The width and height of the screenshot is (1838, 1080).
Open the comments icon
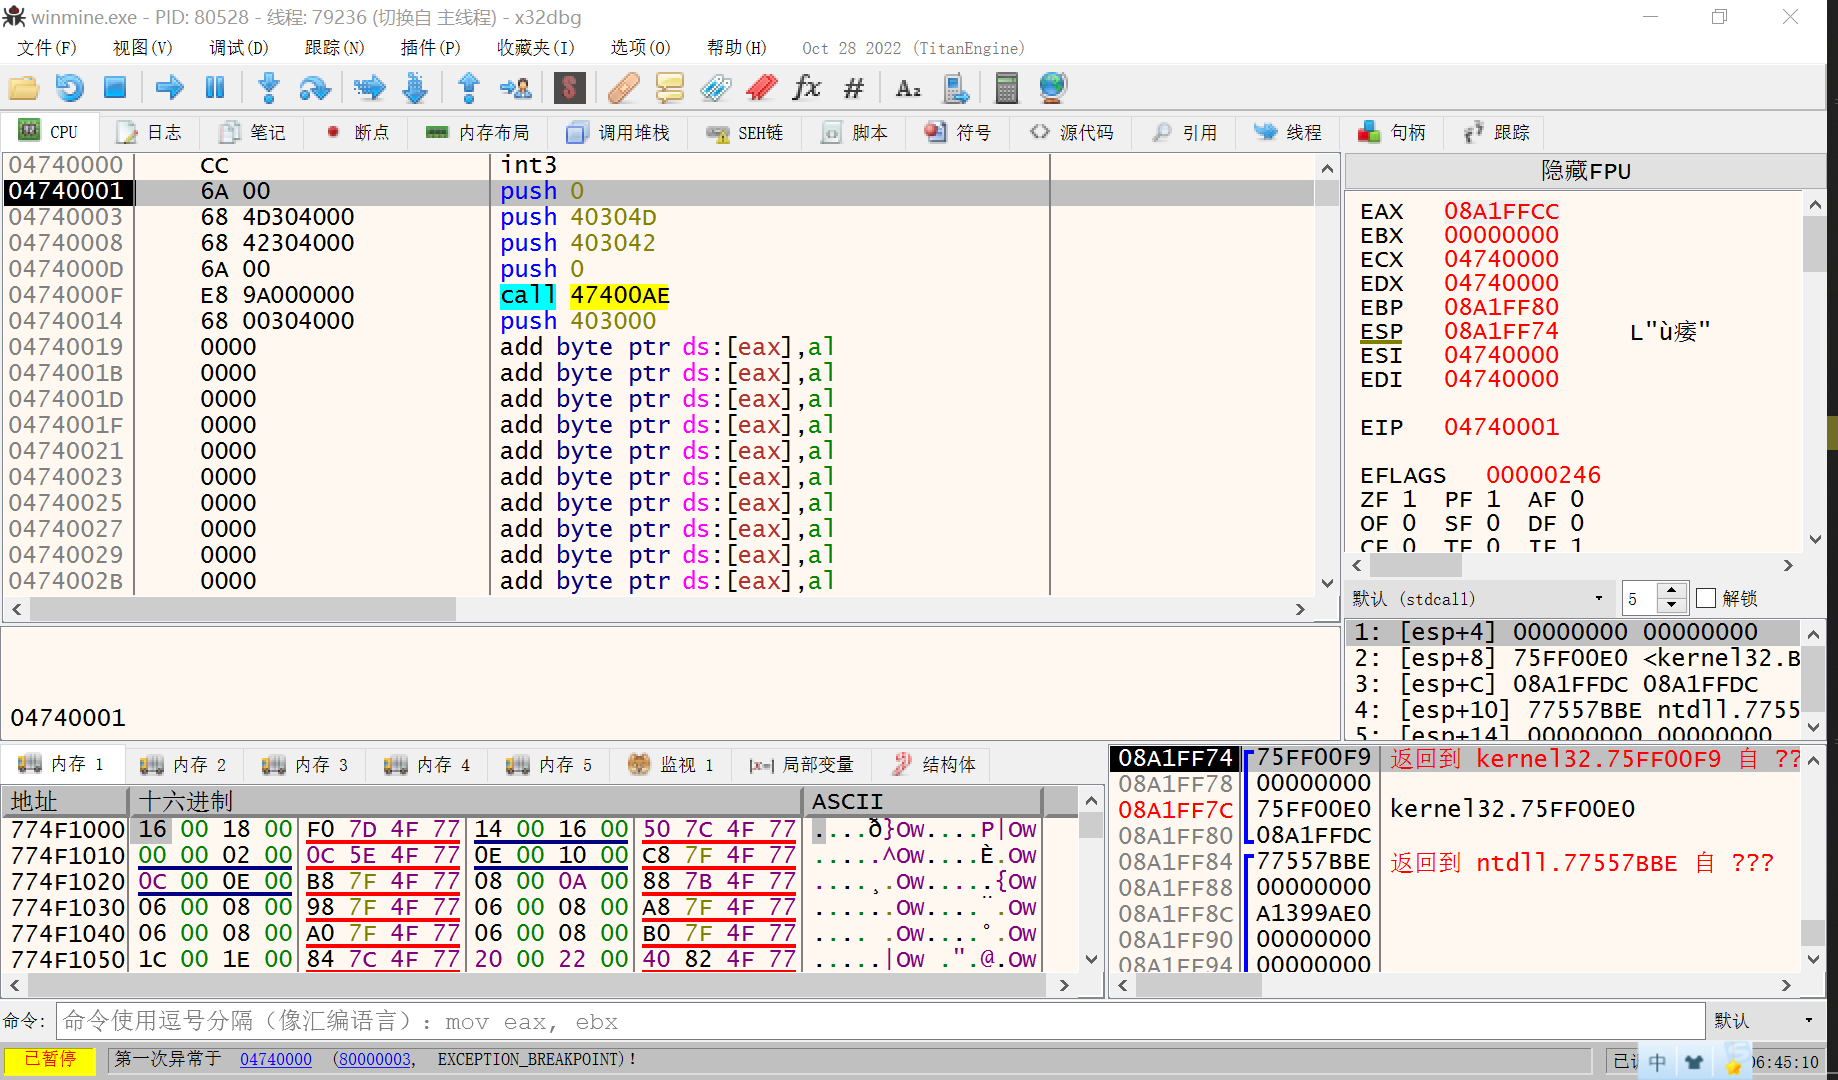click(x=669, y=88)
